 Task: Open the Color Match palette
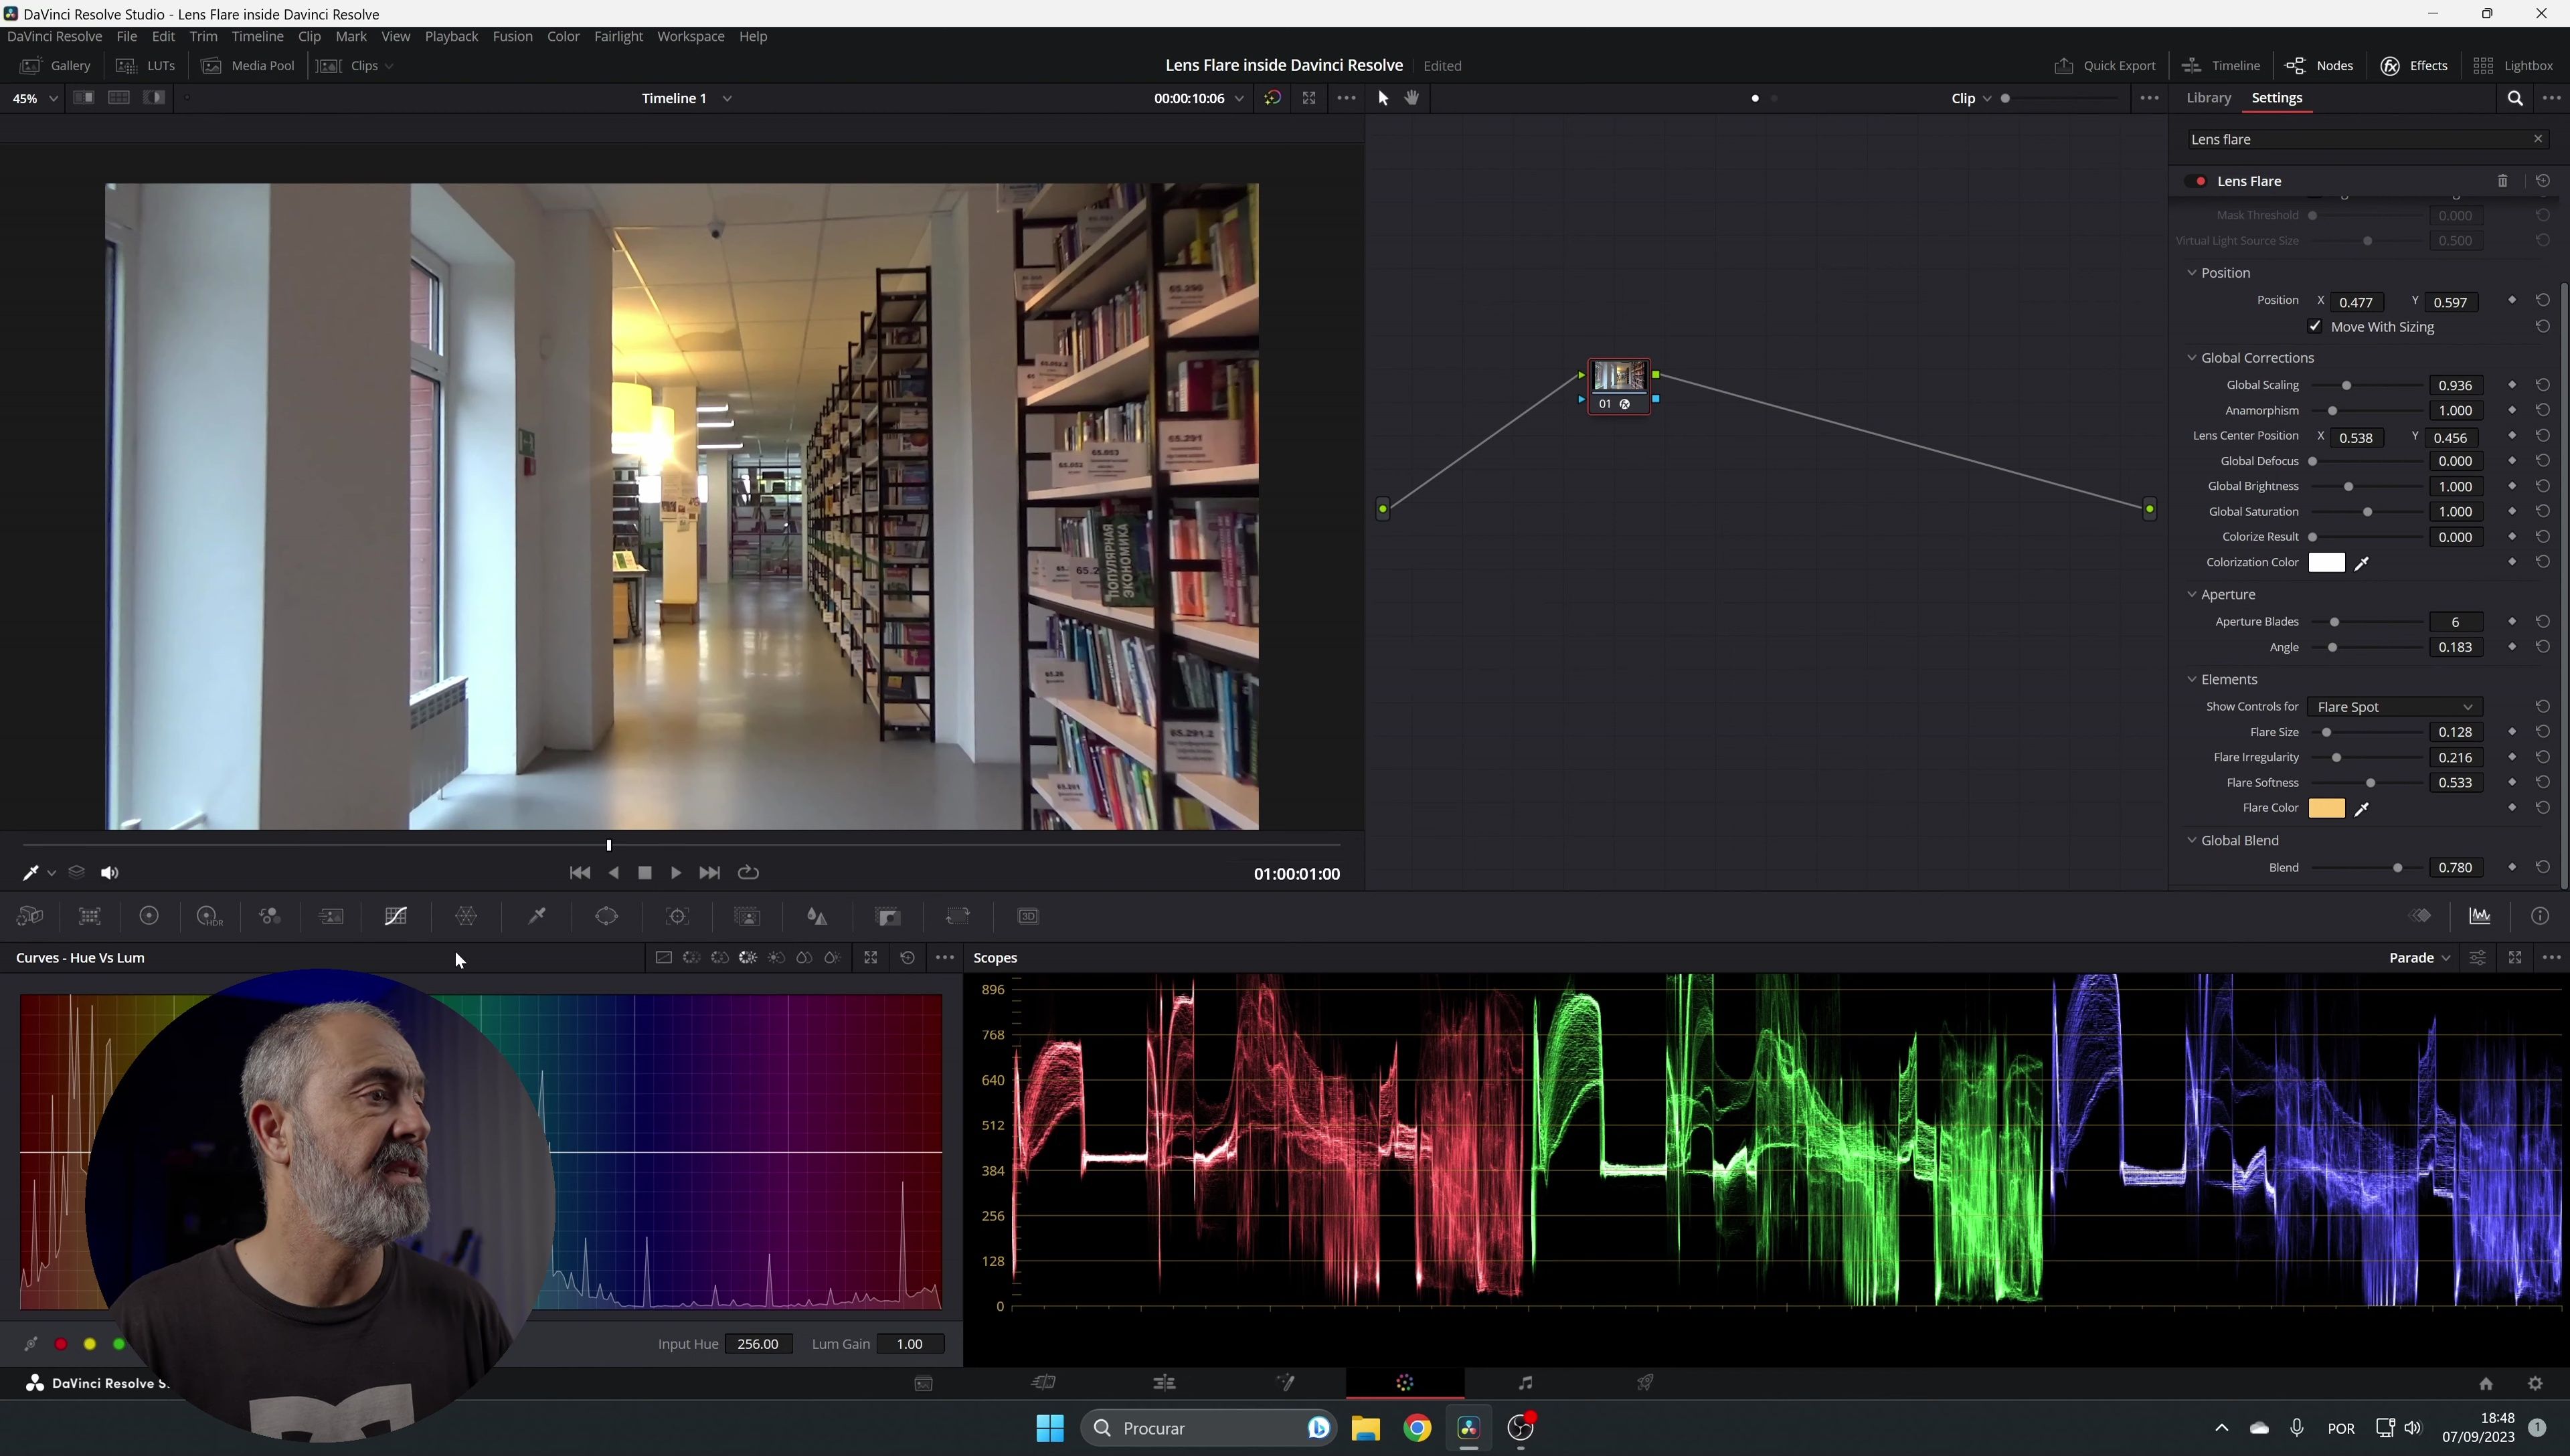click(x=90, y=916)
